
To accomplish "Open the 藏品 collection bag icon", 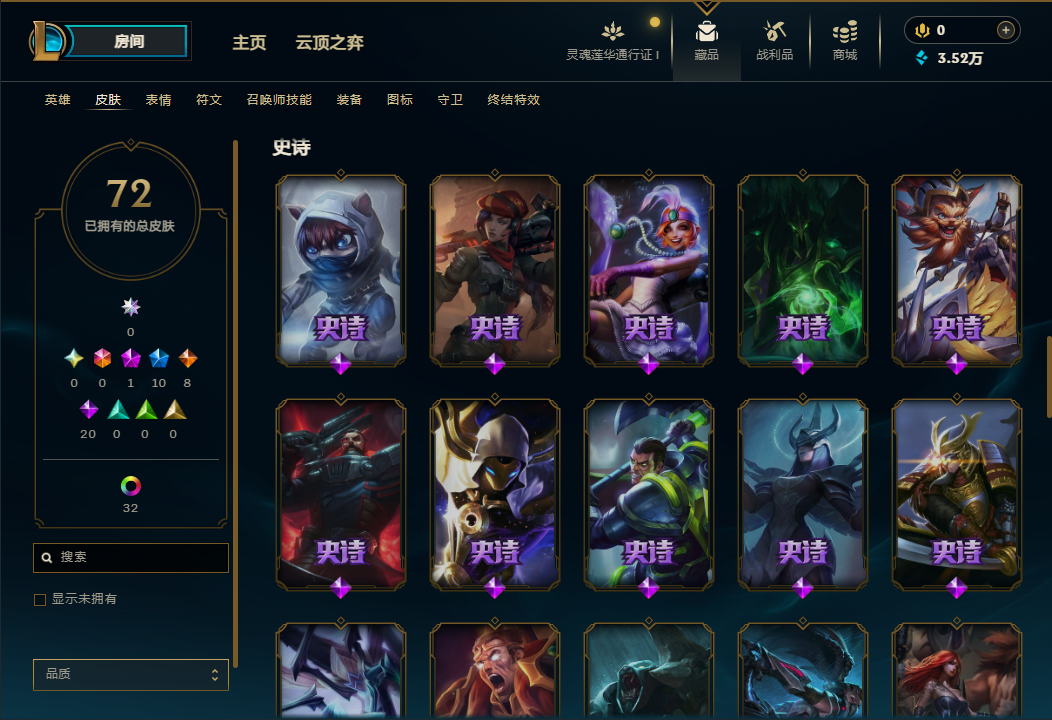I will pos(706,32).
